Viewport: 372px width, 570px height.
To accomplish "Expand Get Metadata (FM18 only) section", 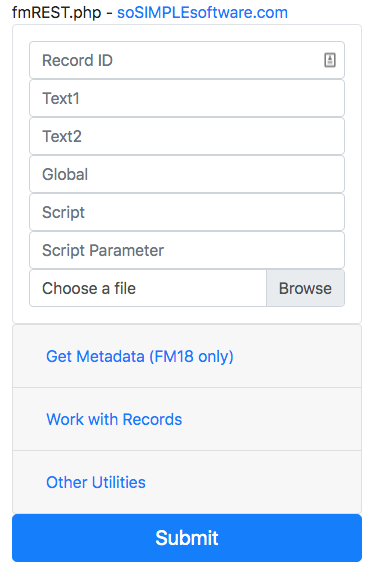I will [x=140, y=356].
